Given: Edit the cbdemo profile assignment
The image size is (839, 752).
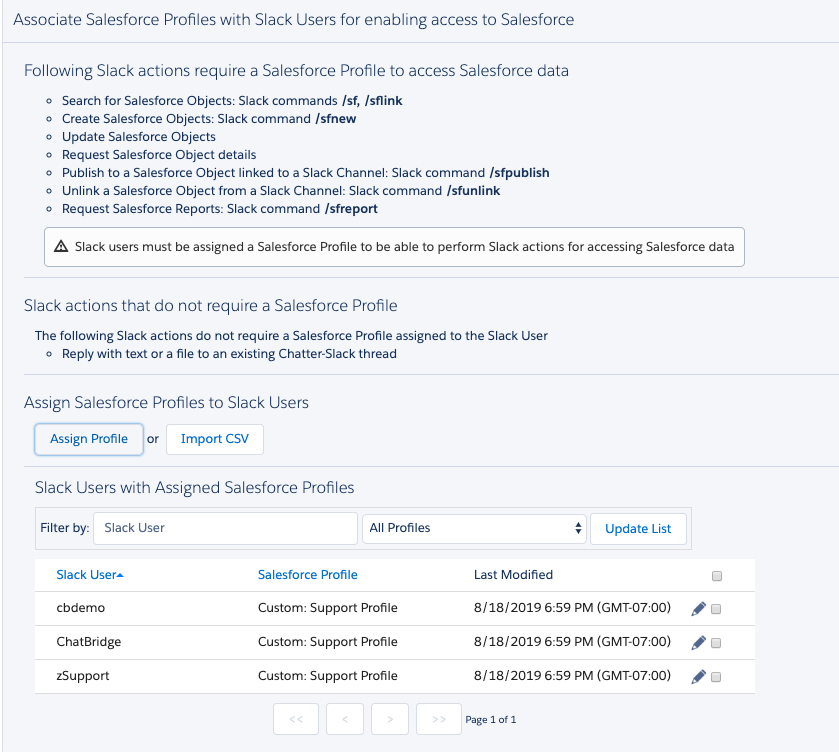Looking at the screenshot, I should [x=699, y=608].
